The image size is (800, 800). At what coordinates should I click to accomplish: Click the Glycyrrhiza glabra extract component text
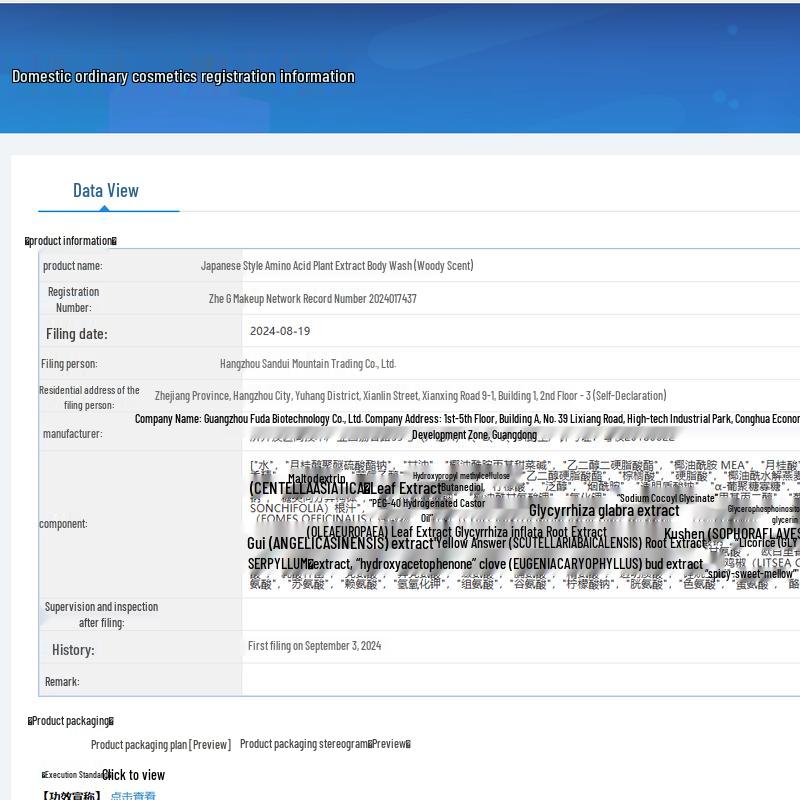pyautogui.click(x=604, y=511)
